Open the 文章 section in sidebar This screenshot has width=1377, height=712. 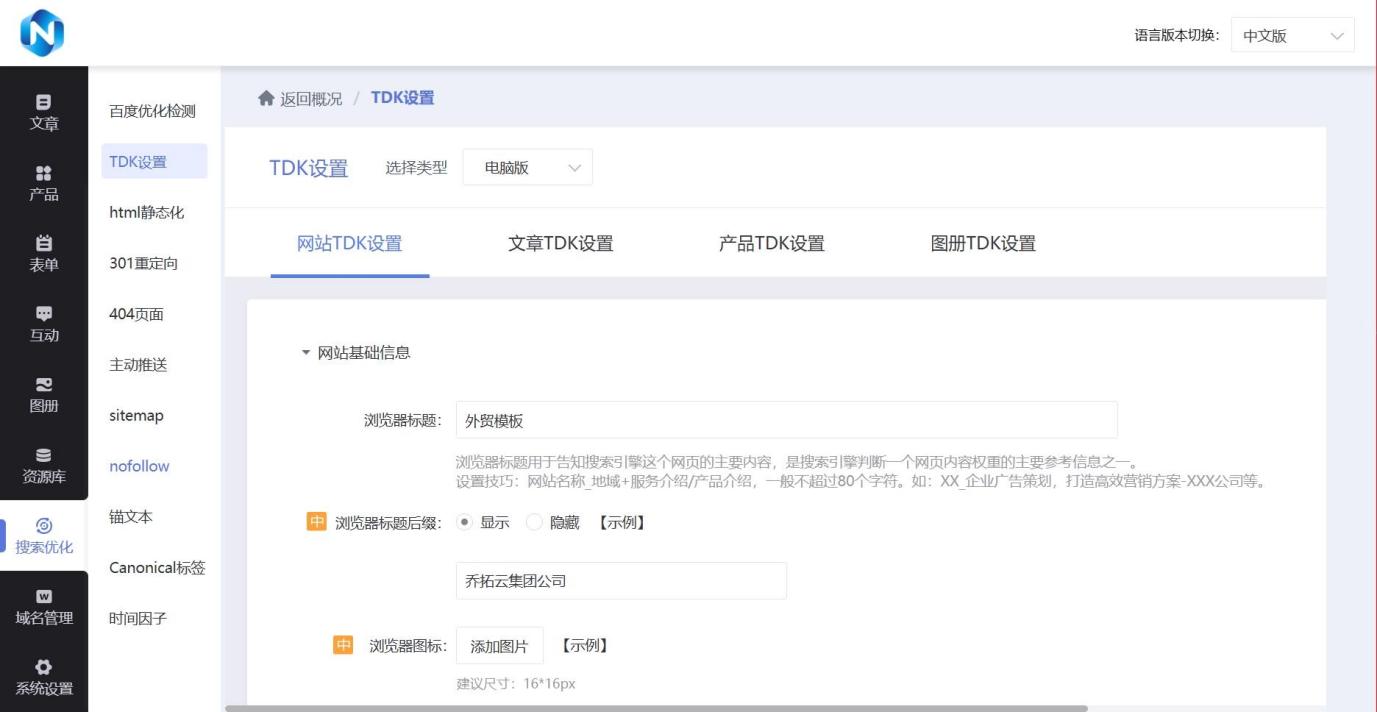pos(44,112)
